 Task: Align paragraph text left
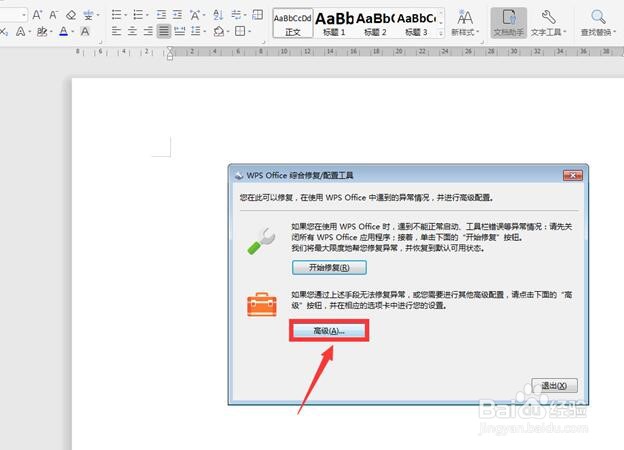point(117,31)
